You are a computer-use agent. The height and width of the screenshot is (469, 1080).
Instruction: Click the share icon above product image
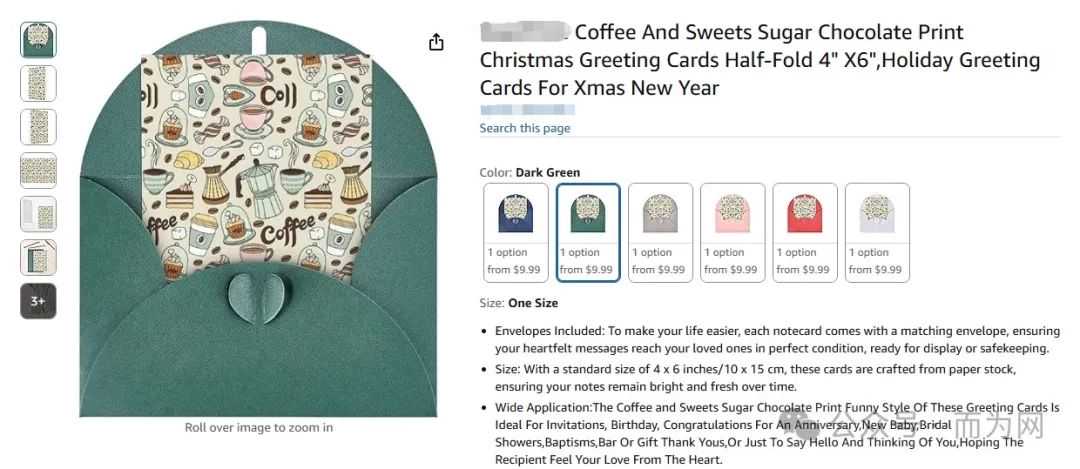436,42
